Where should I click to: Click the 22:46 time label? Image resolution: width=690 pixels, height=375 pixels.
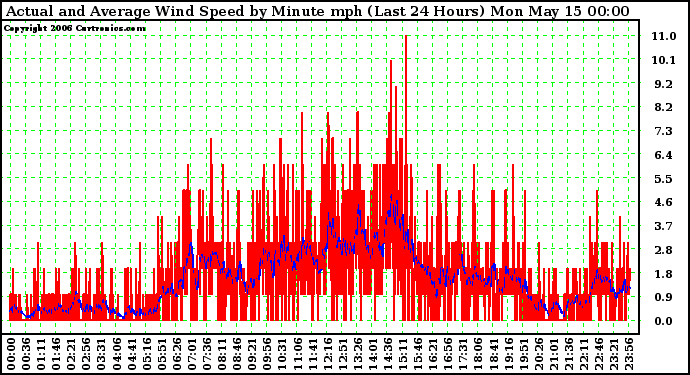tap(598, 354)
